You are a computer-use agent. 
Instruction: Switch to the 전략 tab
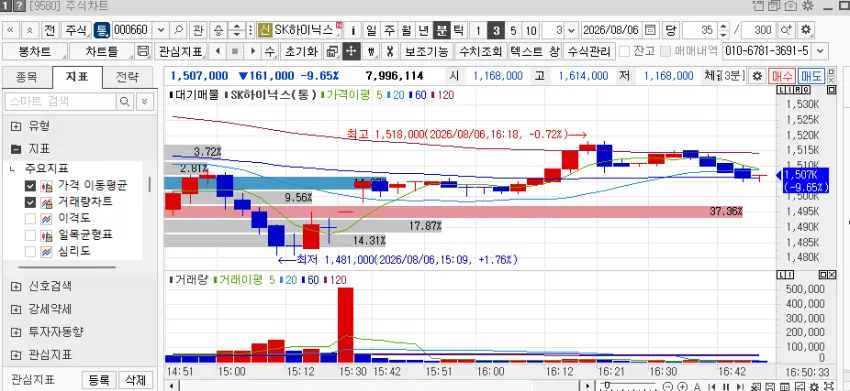click(x=127, y=77)
